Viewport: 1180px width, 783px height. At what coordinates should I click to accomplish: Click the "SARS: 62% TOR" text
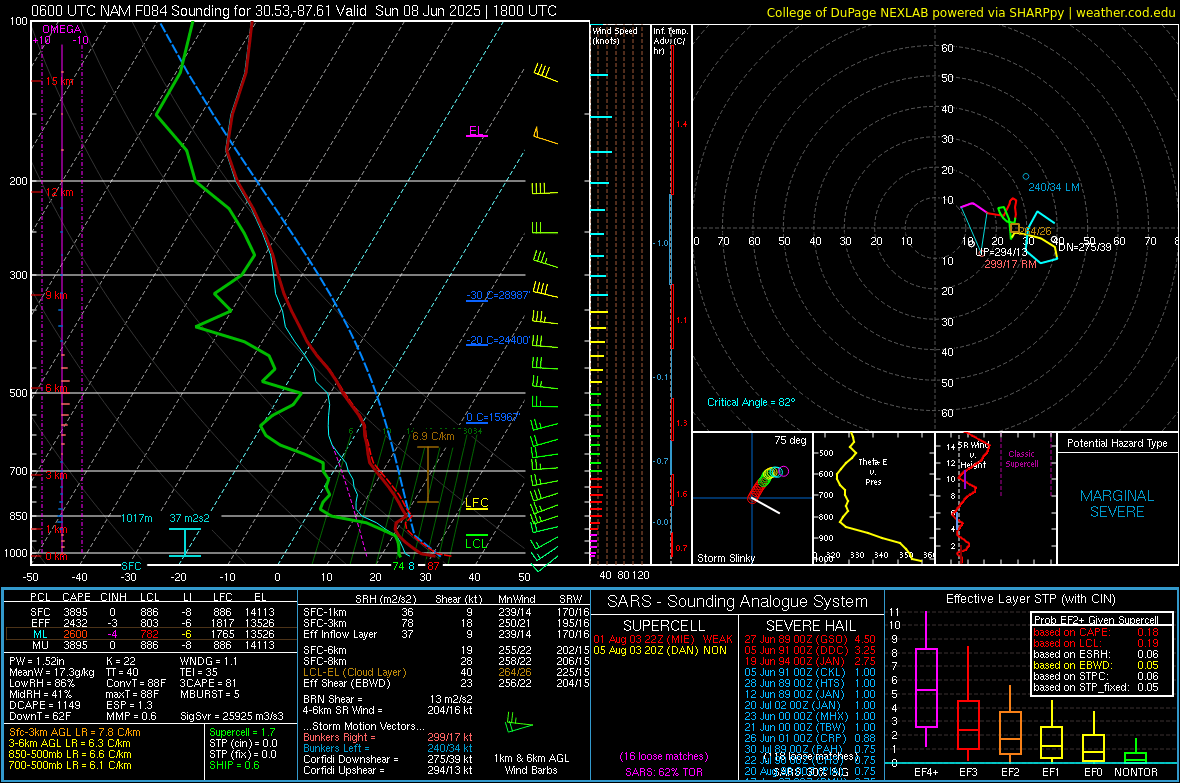(664, 772)
